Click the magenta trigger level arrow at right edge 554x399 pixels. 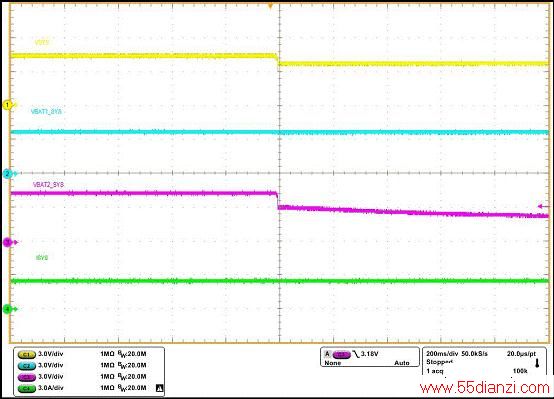[543, 206]
